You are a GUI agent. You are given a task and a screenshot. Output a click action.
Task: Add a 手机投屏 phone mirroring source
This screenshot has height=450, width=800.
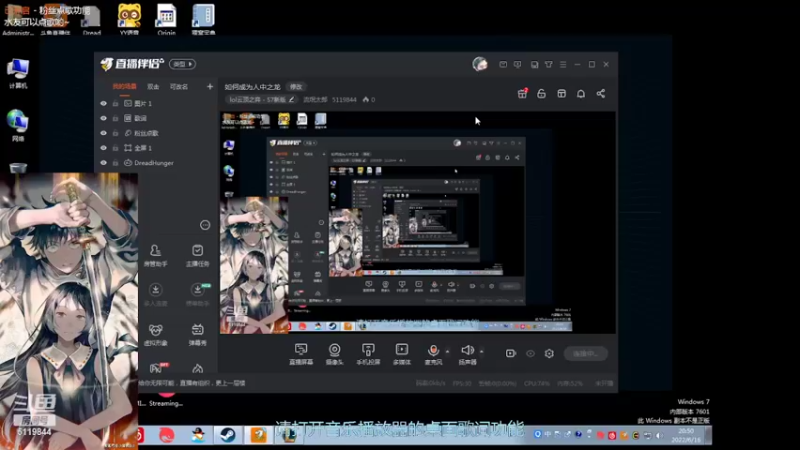pyautogui.click(x=368, y=354)
